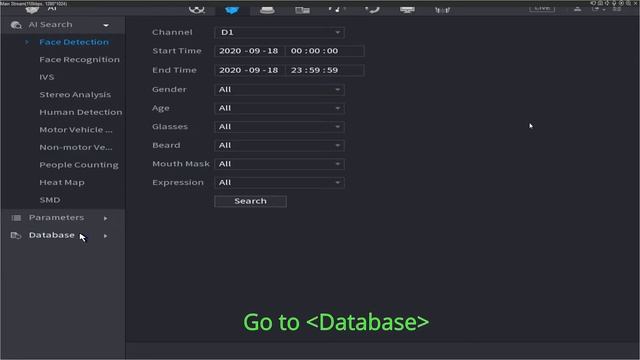
Task: Click the Search button
Action: click(x=250, y=201)
